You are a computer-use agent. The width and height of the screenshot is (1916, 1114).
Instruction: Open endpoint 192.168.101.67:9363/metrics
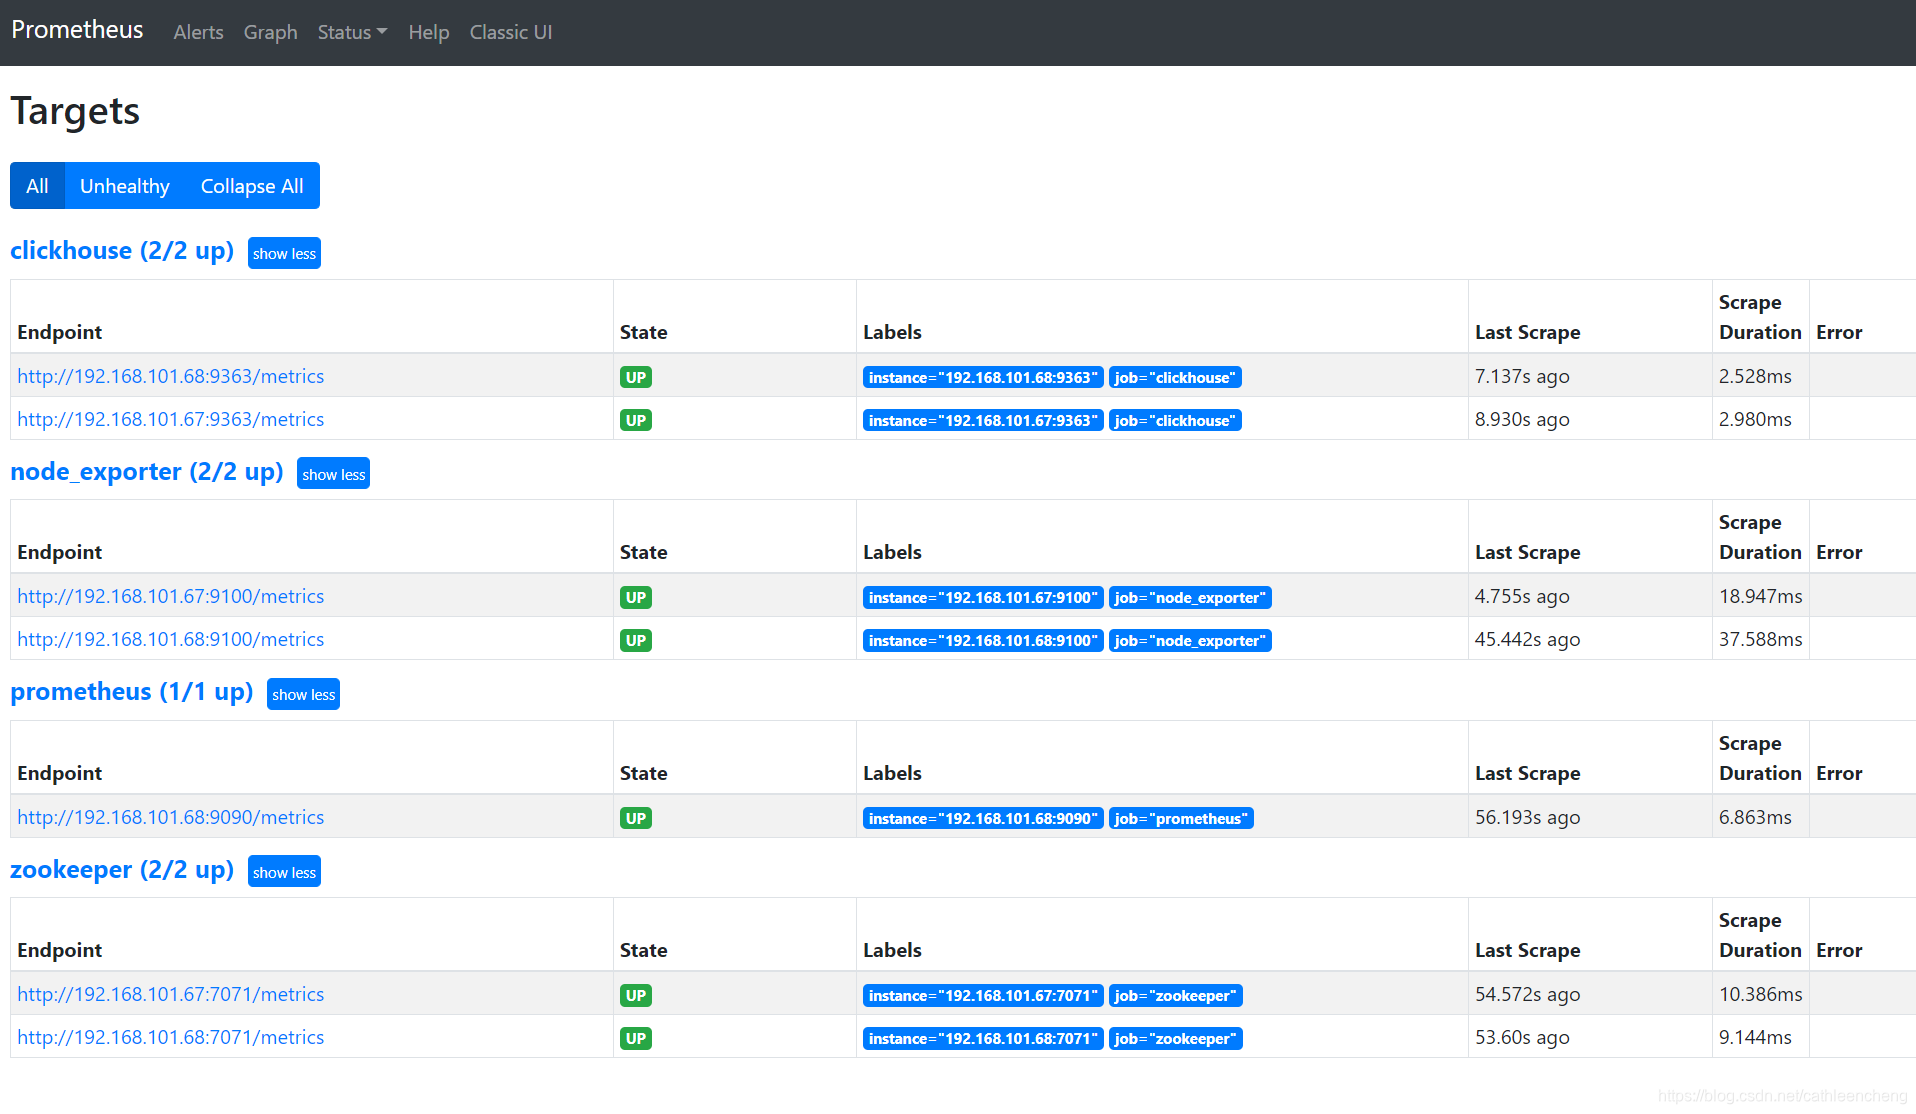tap(170, 419)
